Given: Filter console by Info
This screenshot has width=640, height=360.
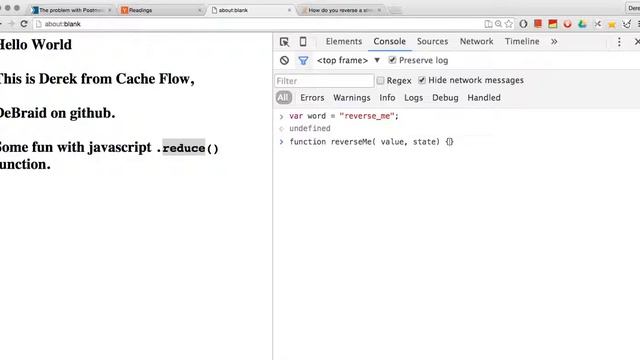Looking at the screenshot, I should tap(387, 98).
